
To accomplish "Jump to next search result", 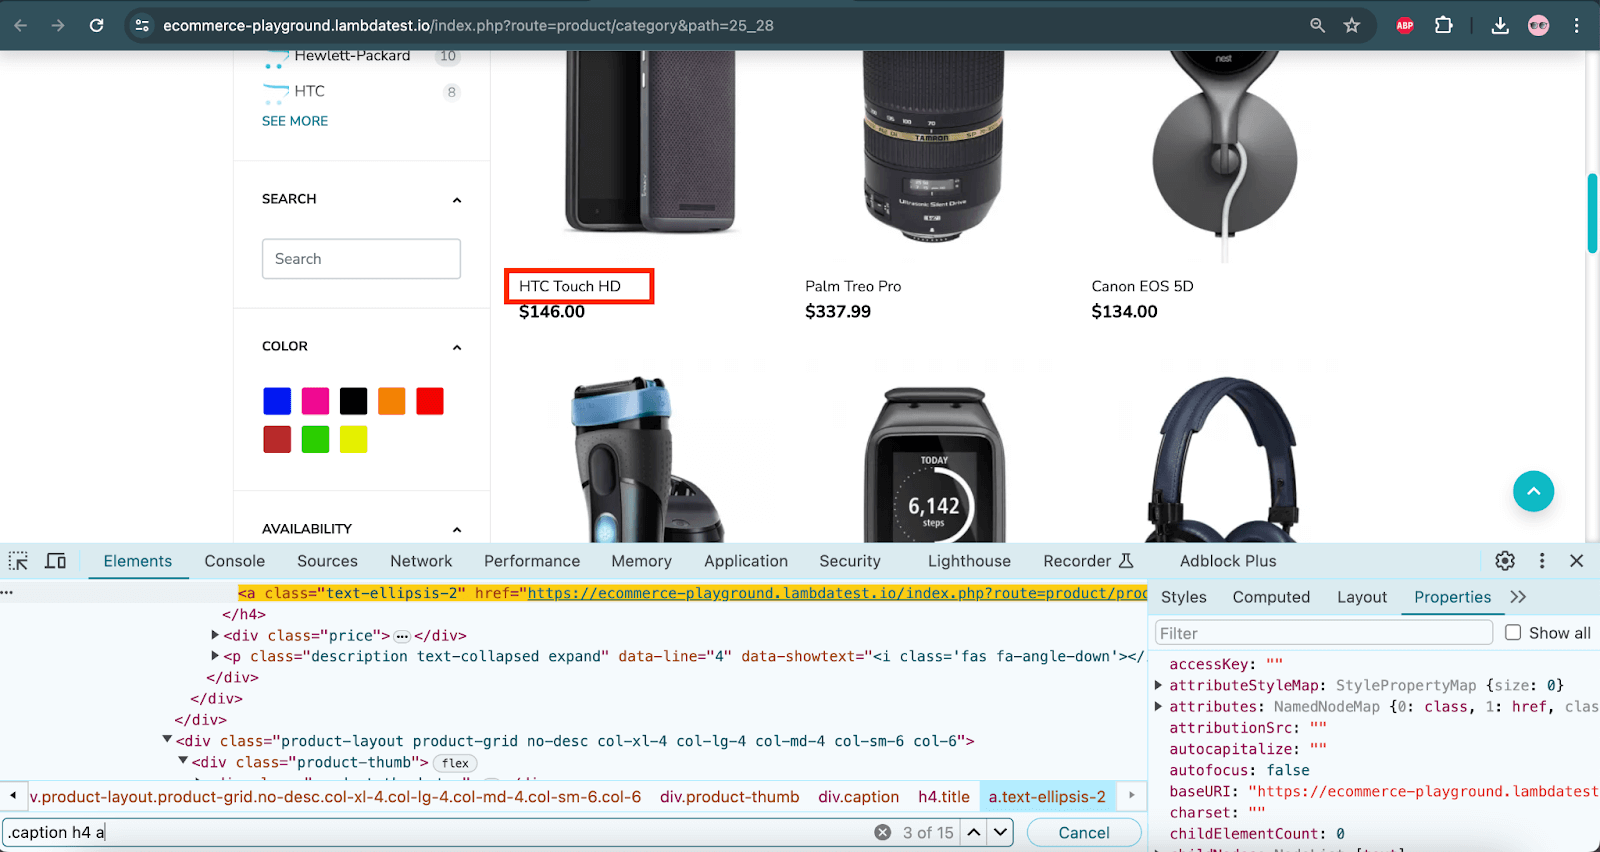I will coord(1000,832).
